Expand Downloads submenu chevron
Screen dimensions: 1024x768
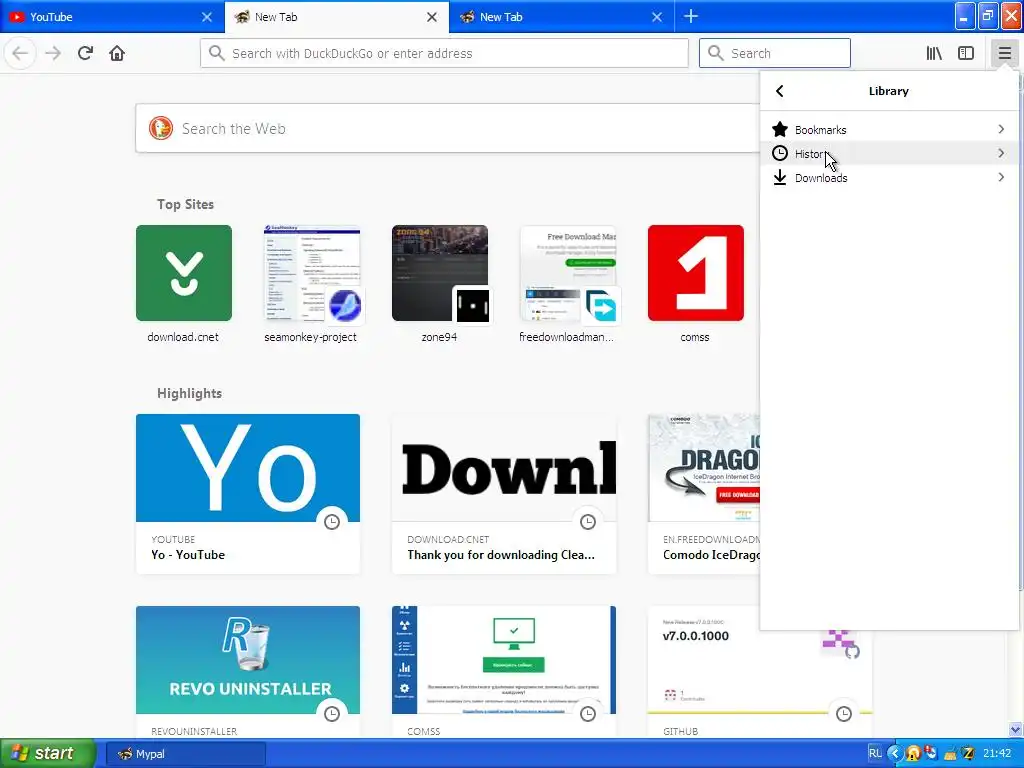tap(1001, 178)
